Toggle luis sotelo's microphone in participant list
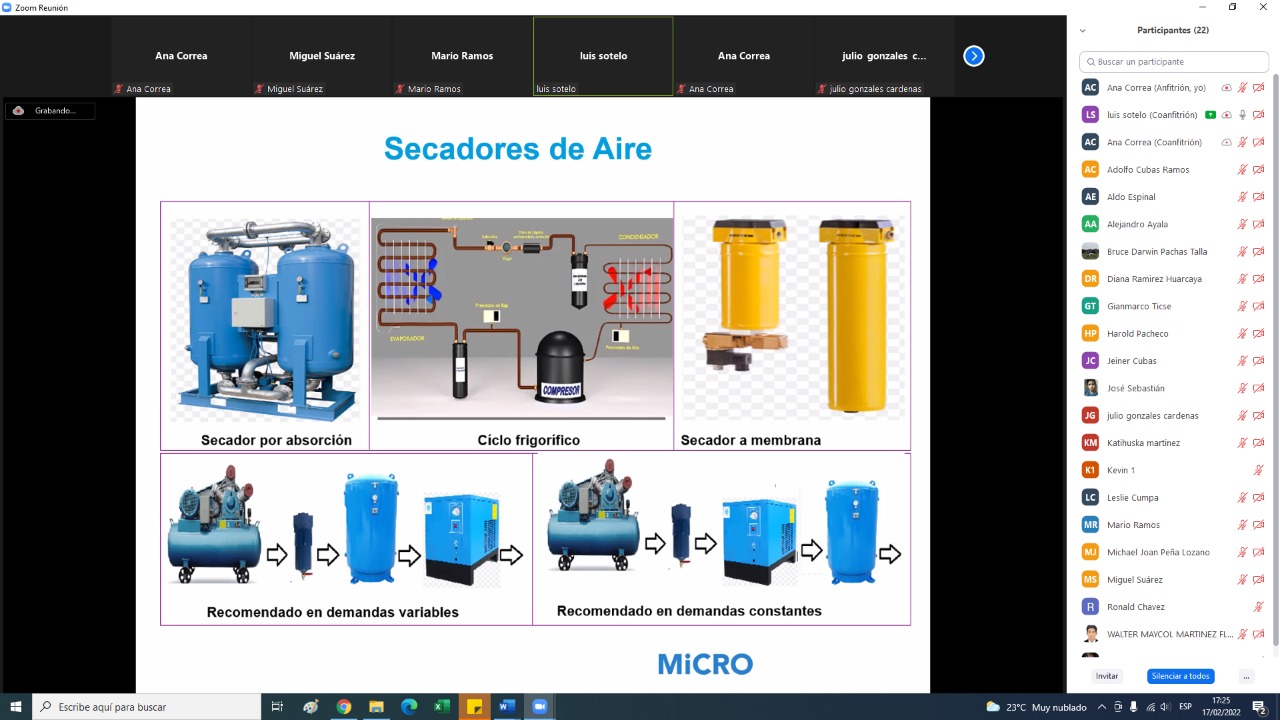Screen dimensions: 1280x720 (x=1243, y=115)
